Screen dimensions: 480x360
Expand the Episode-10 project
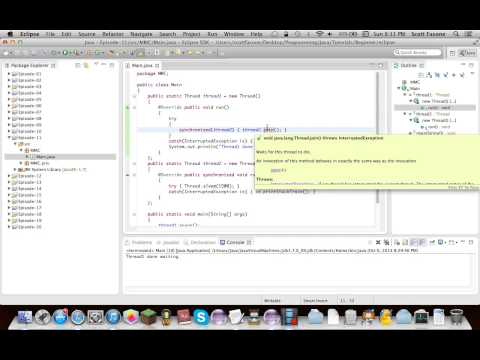click(x=9, y=131)
